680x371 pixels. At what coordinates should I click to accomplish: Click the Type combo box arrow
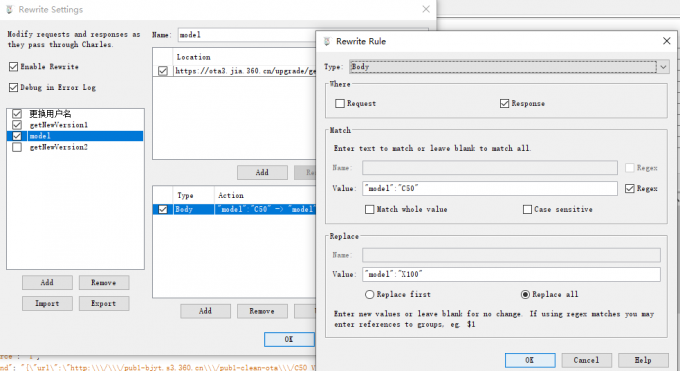(x=663, y=67)
